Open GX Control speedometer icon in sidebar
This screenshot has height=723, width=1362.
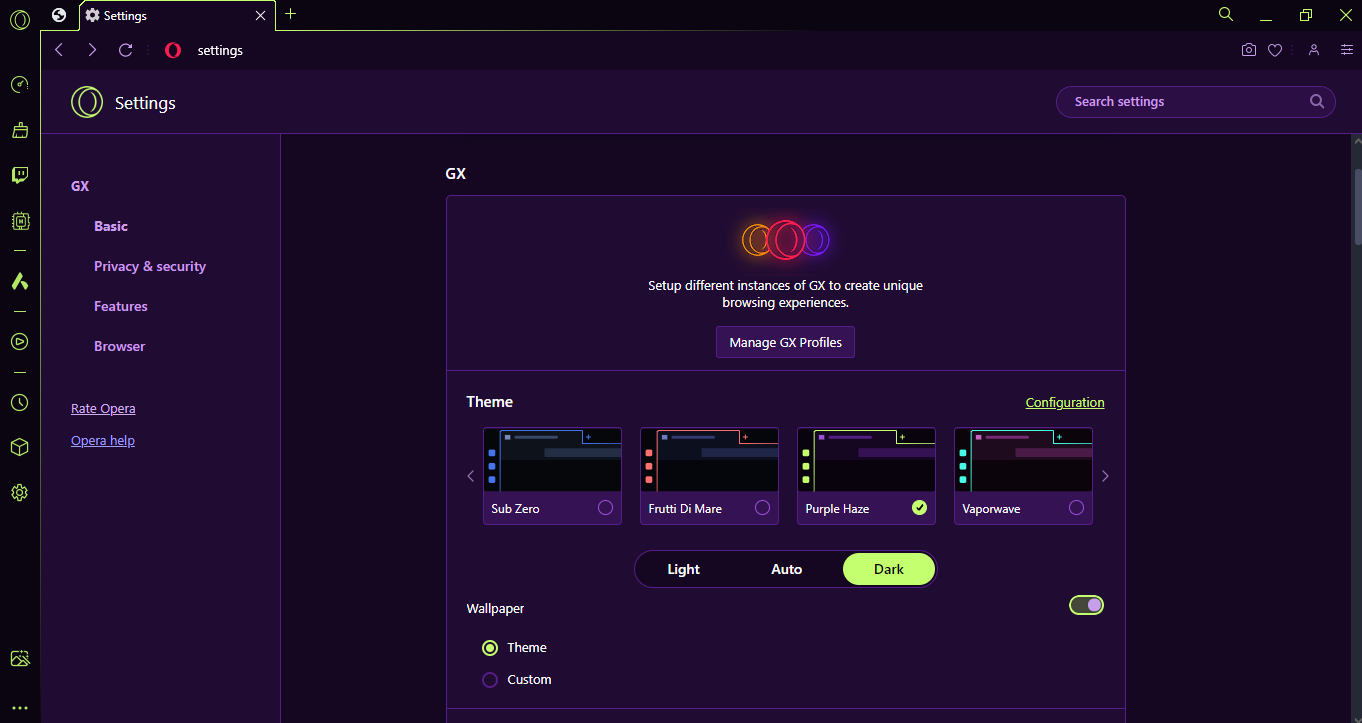19,84
